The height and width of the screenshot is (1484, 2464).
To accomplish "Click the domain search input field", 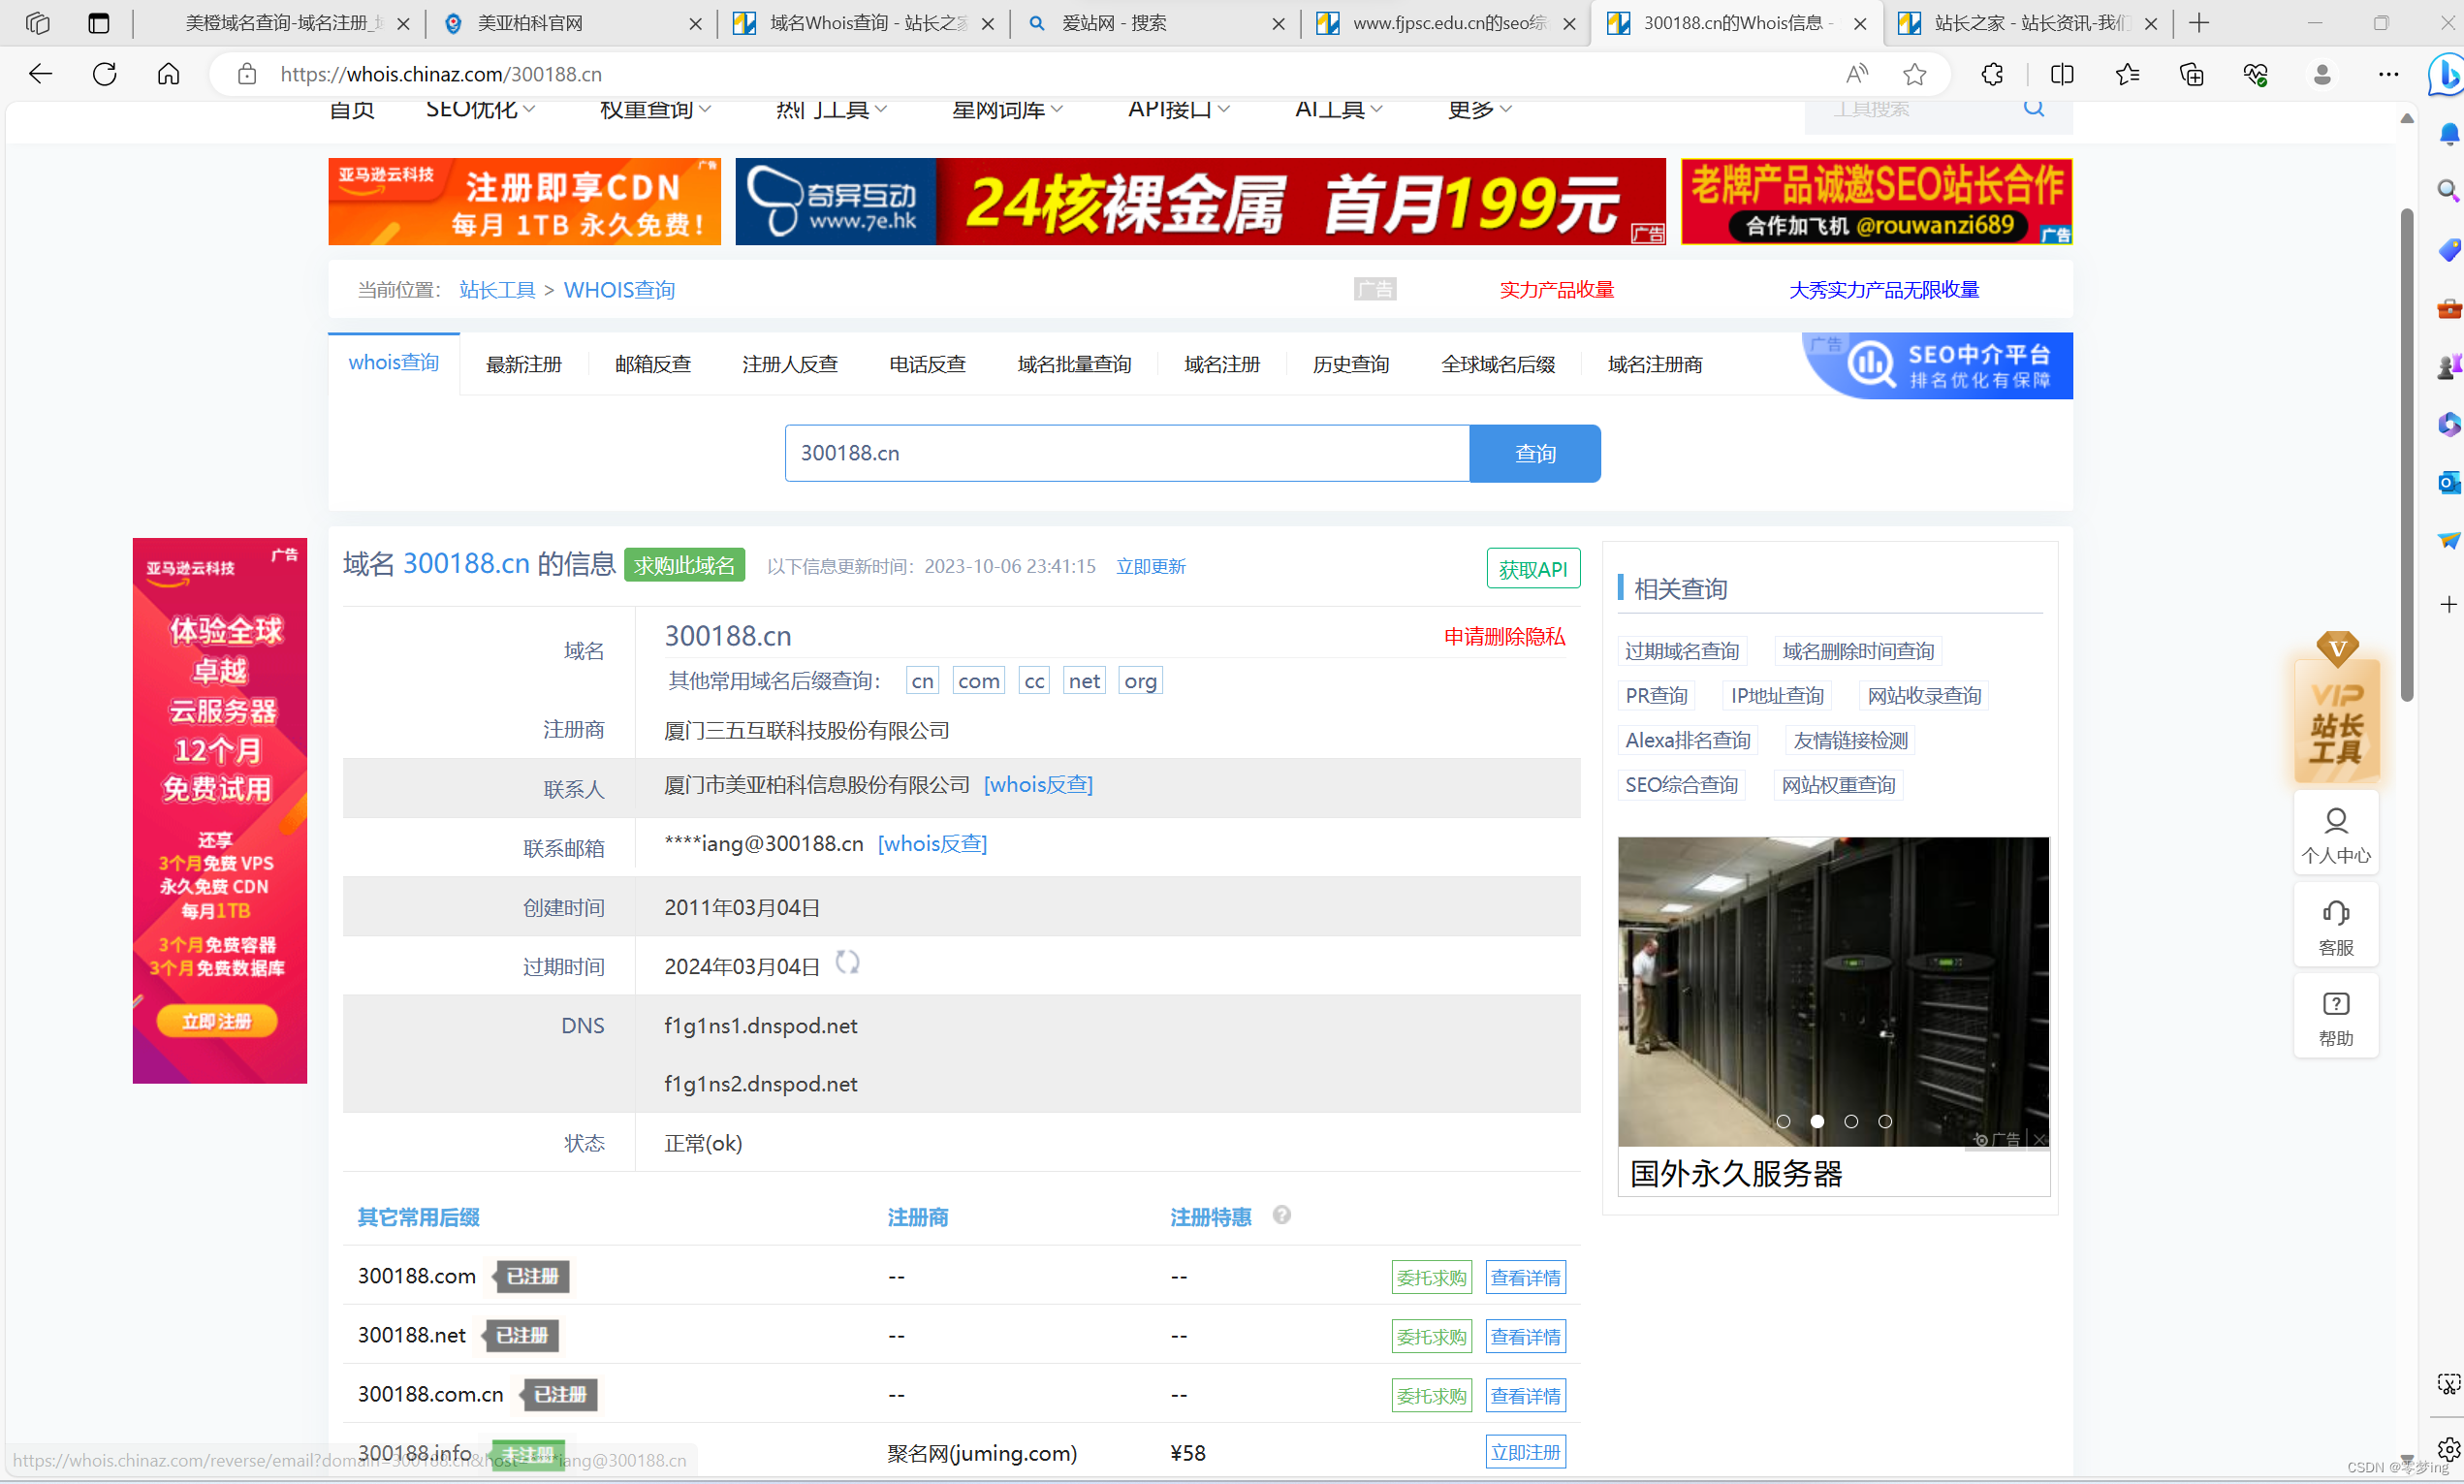I will coord(1126,454).
